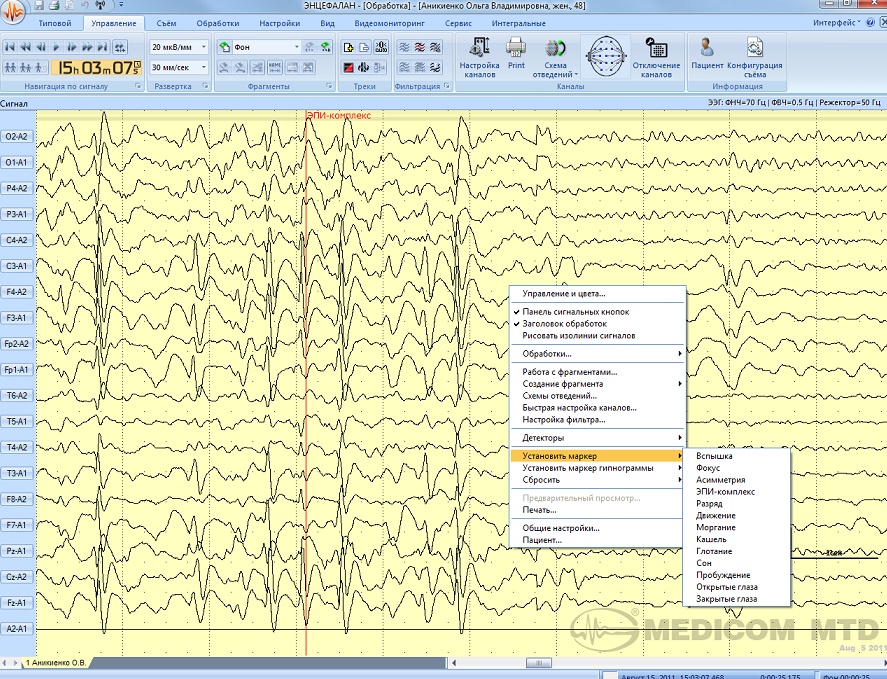Screen dimensions: 887x679
Task: Click the red wave filter icon
Action: click(420, 47)
